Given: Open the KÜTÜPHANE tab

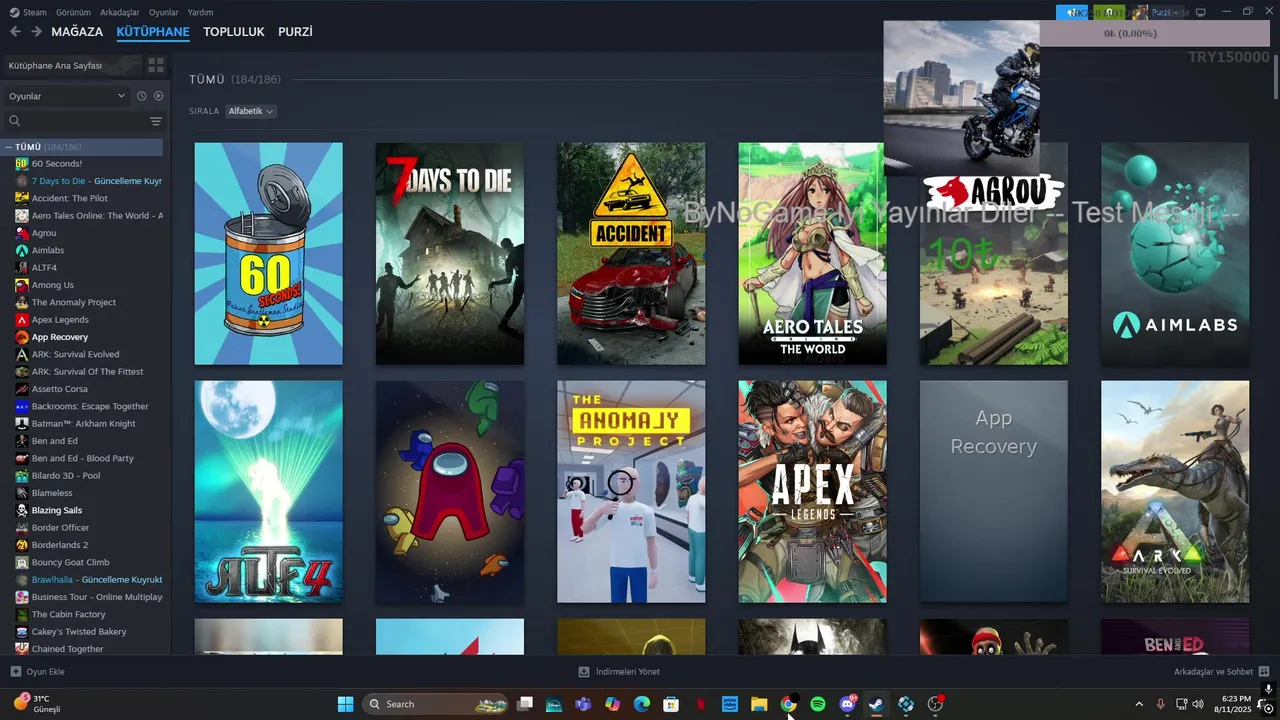Looking at the screenshot, I should pyautogui.click(x=153, y=32).
